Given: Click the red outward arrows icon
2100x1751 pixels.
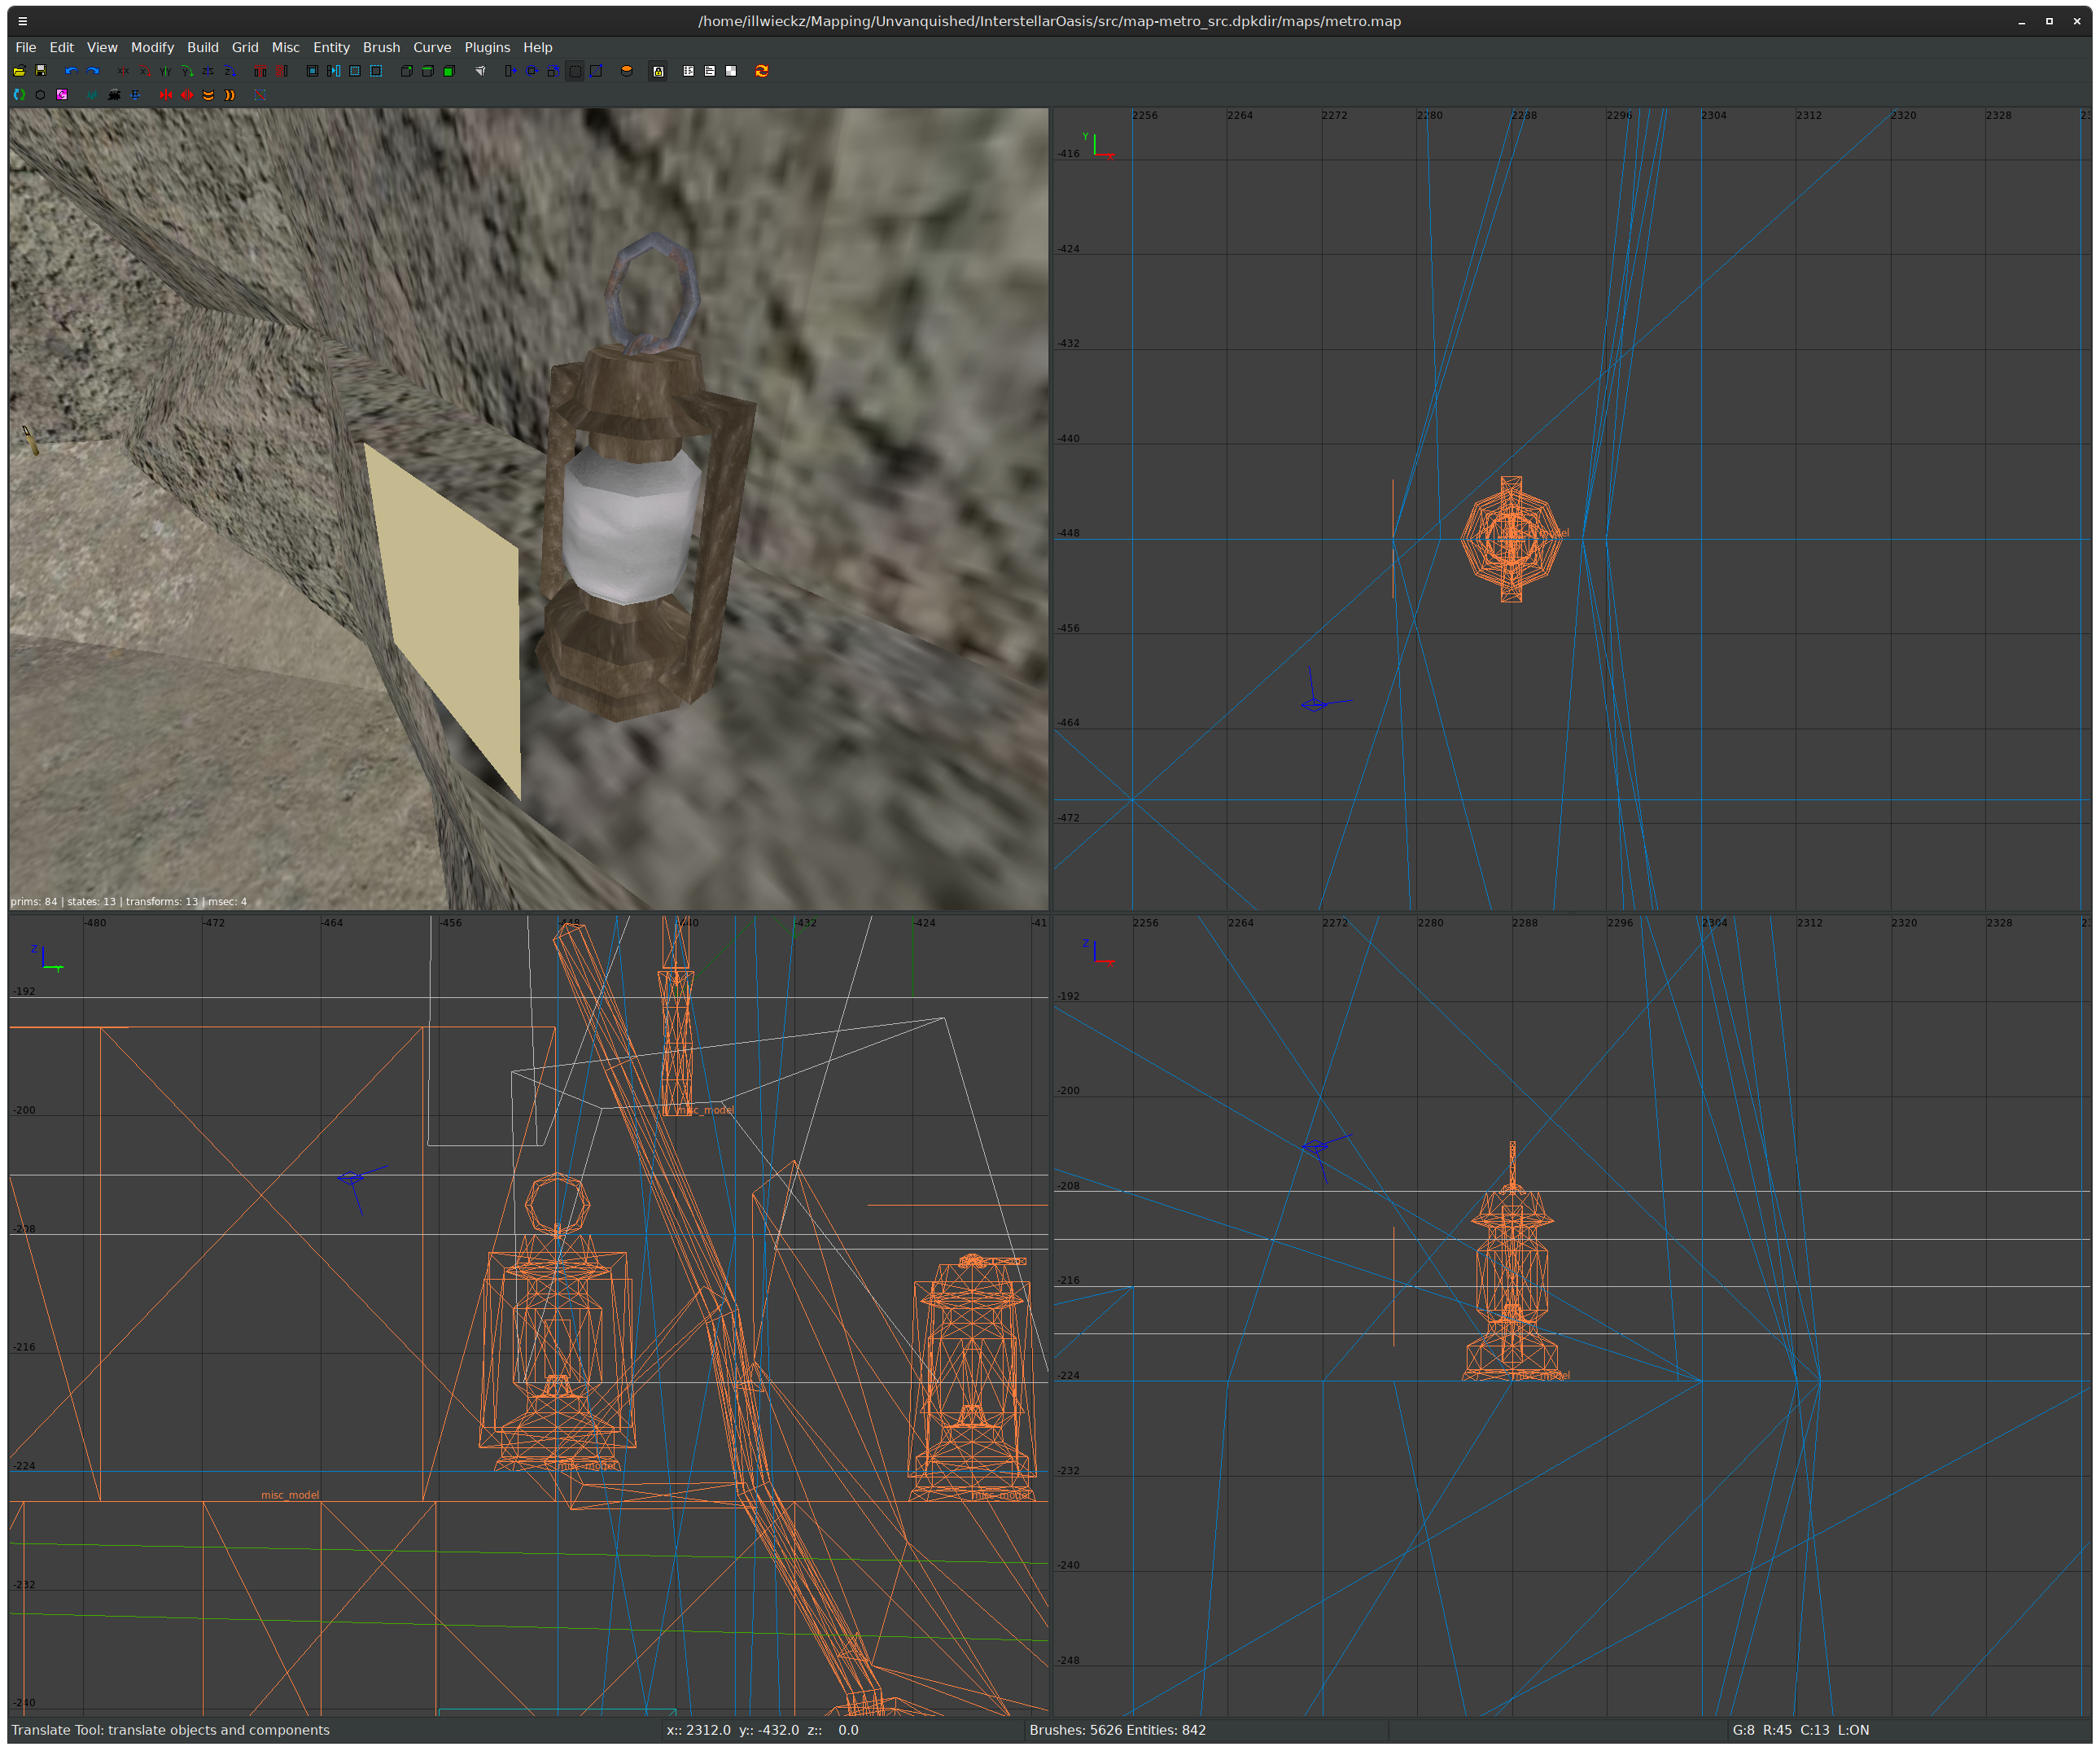Looking at the screenshot, I should 187,95.
